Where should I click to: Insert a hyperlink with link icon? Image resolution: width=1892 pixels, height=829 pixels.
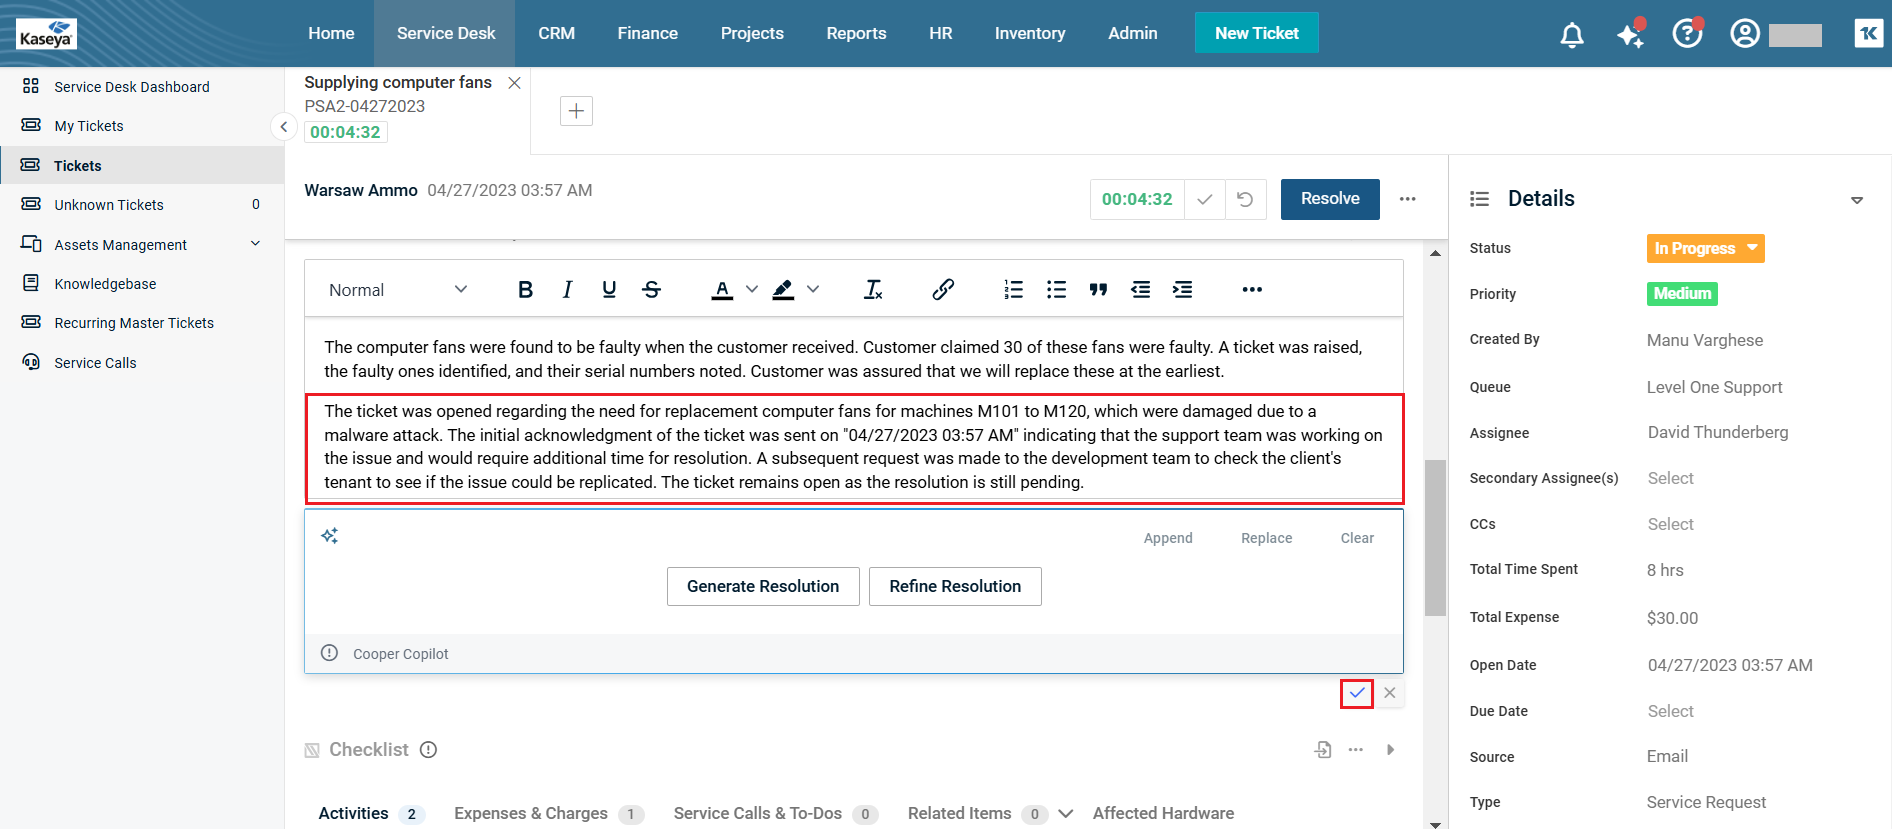click(942, 290)
